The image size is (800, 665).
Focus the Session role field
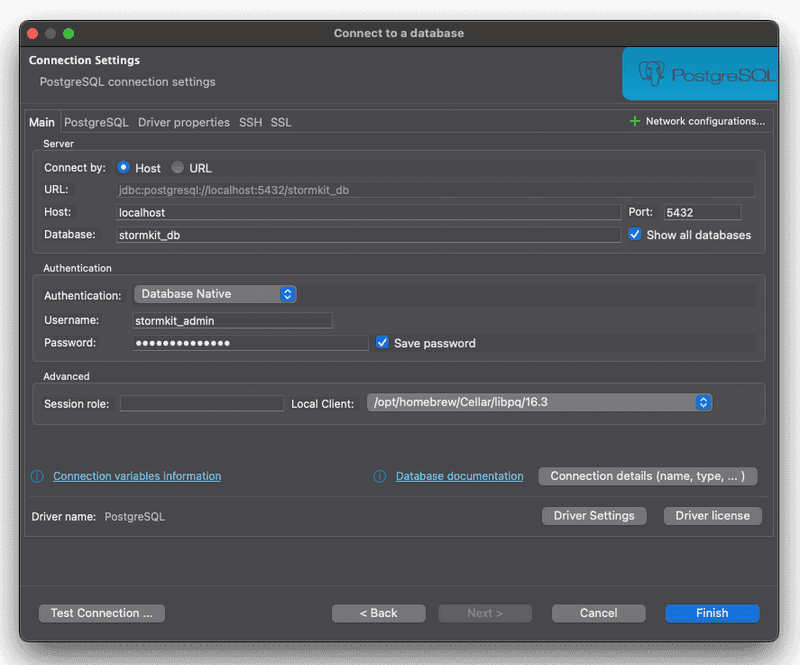pyautogui.click(x=202, y=404)
